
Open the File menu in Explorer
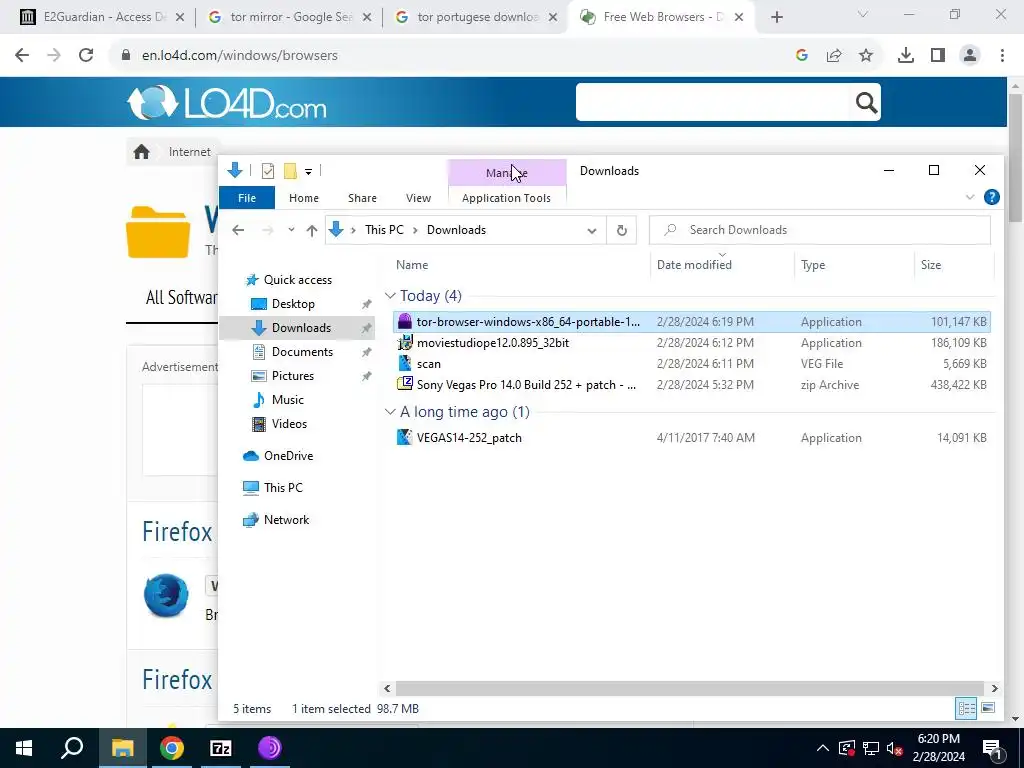tap(247, 198)
